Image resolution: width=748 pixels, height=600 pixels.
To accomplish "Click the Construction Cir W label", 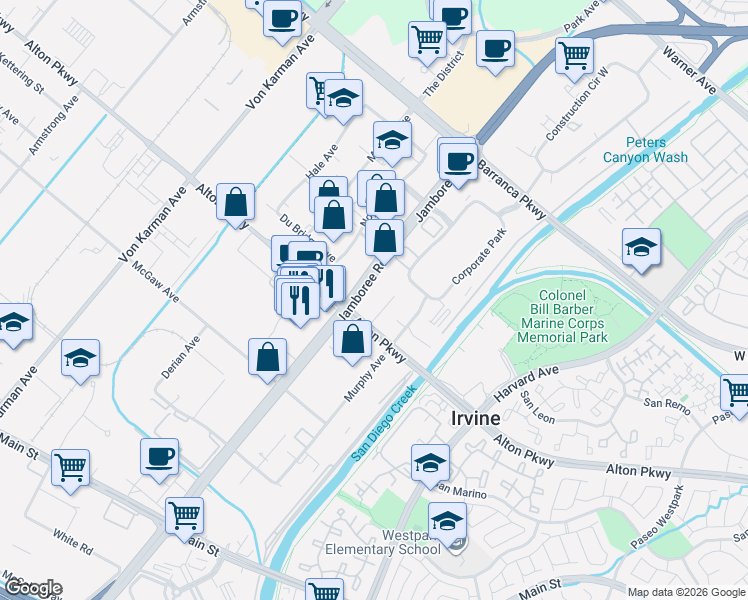I will 577,103.
